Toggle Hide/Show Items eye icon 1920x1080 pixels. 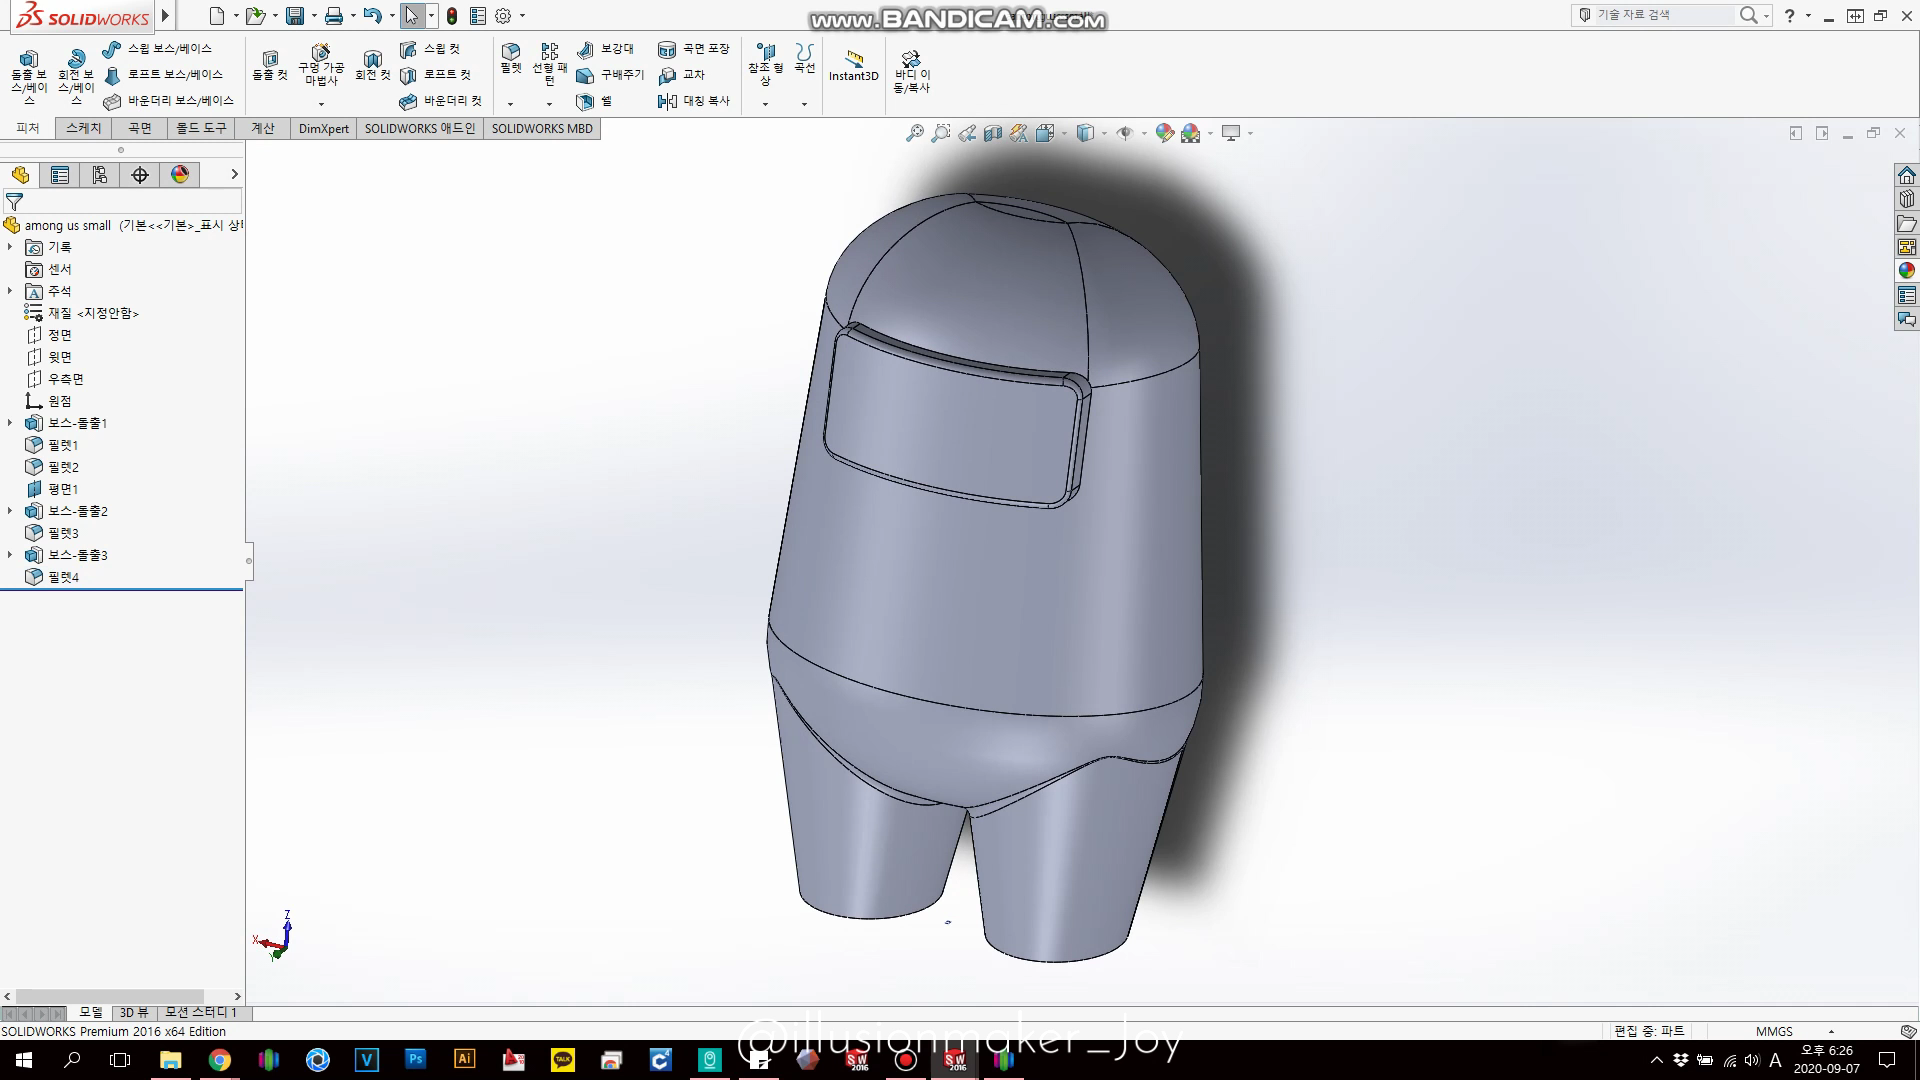(x=1125, y=133)
